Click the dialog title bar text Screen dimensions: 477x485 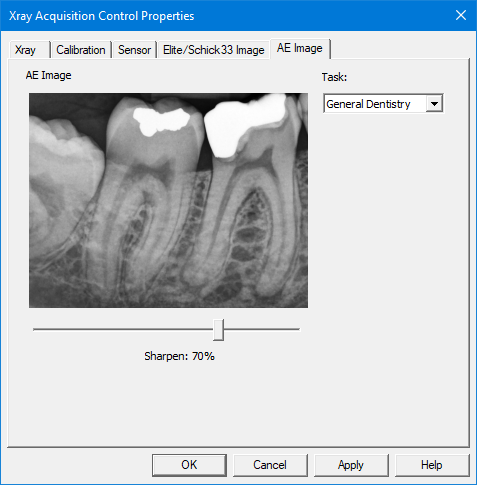101,16
